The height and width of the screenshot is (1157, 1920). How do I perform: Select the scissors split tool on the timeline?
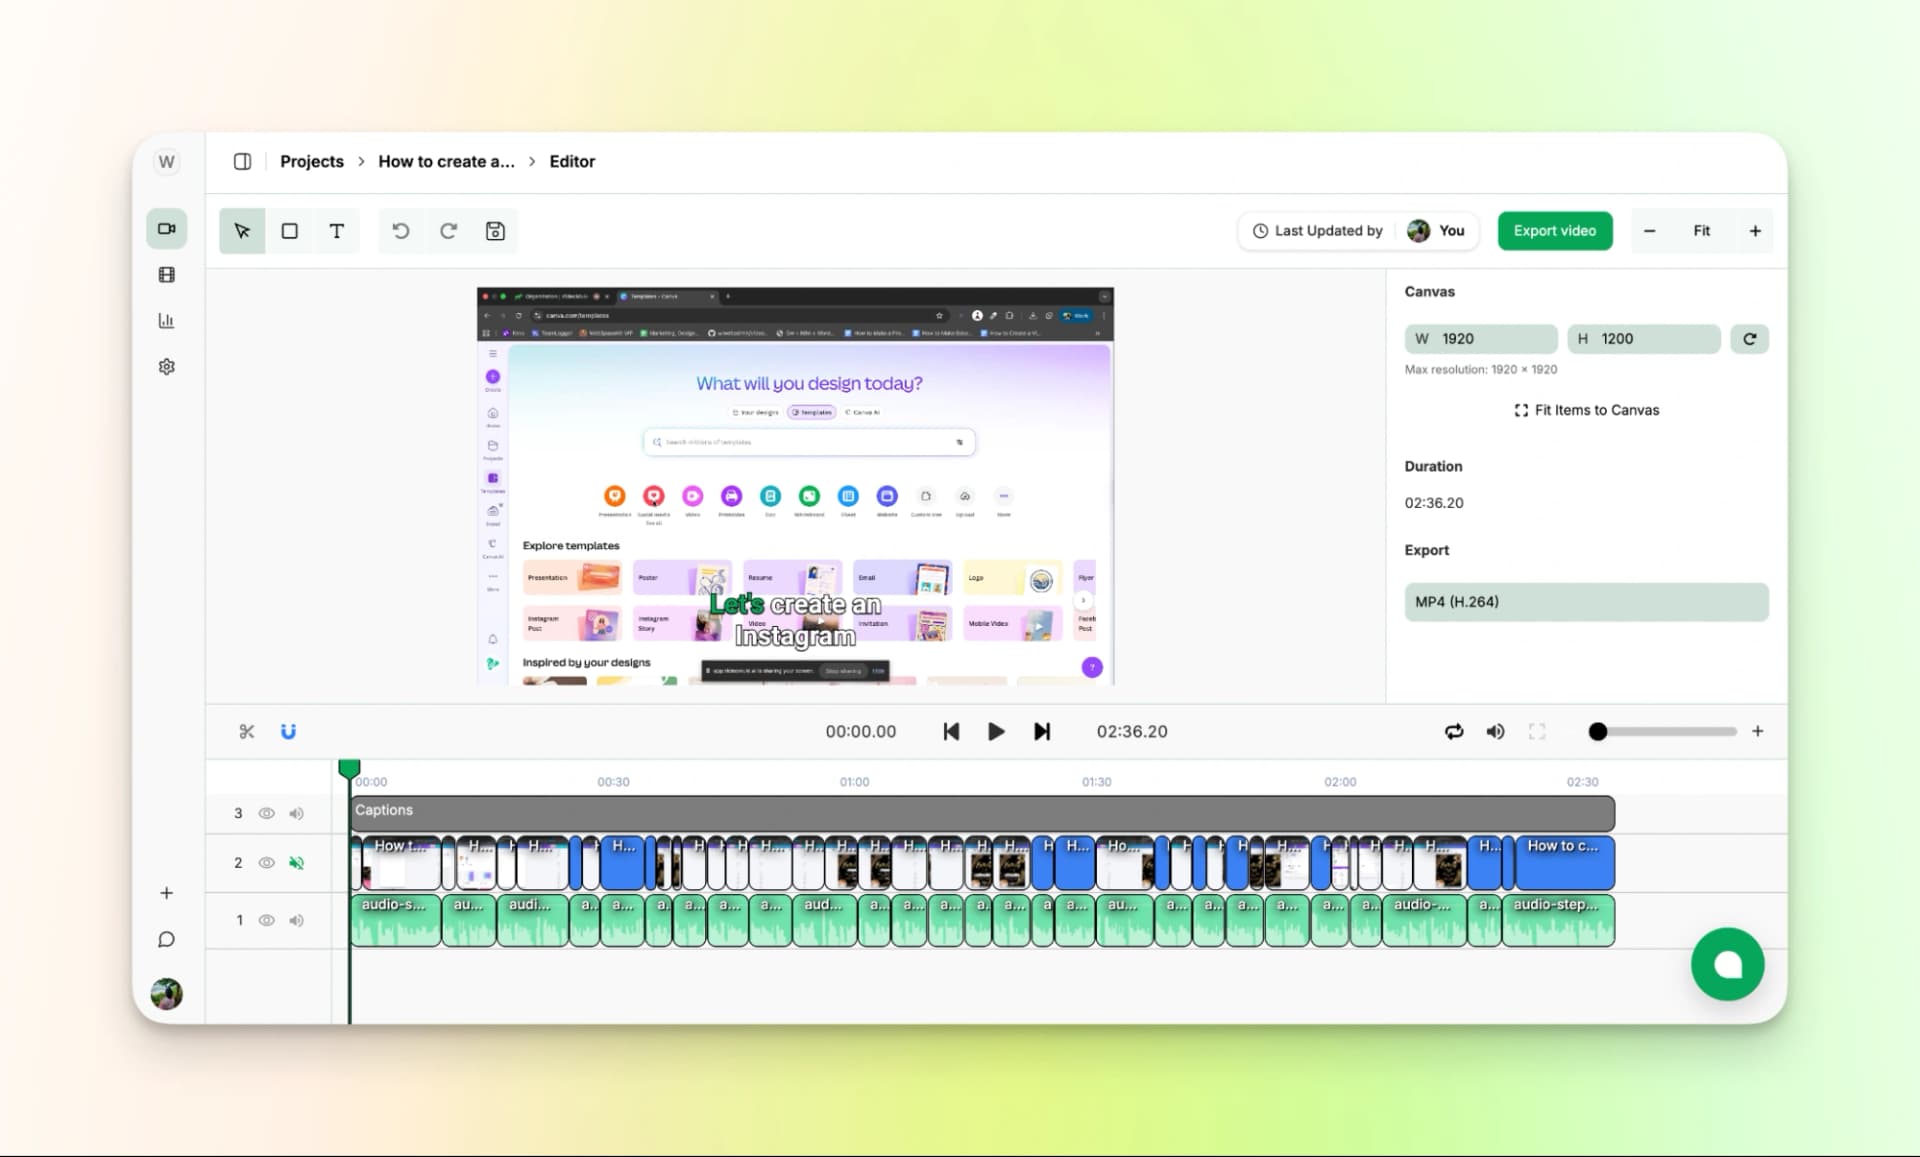(x=247, y=731)
